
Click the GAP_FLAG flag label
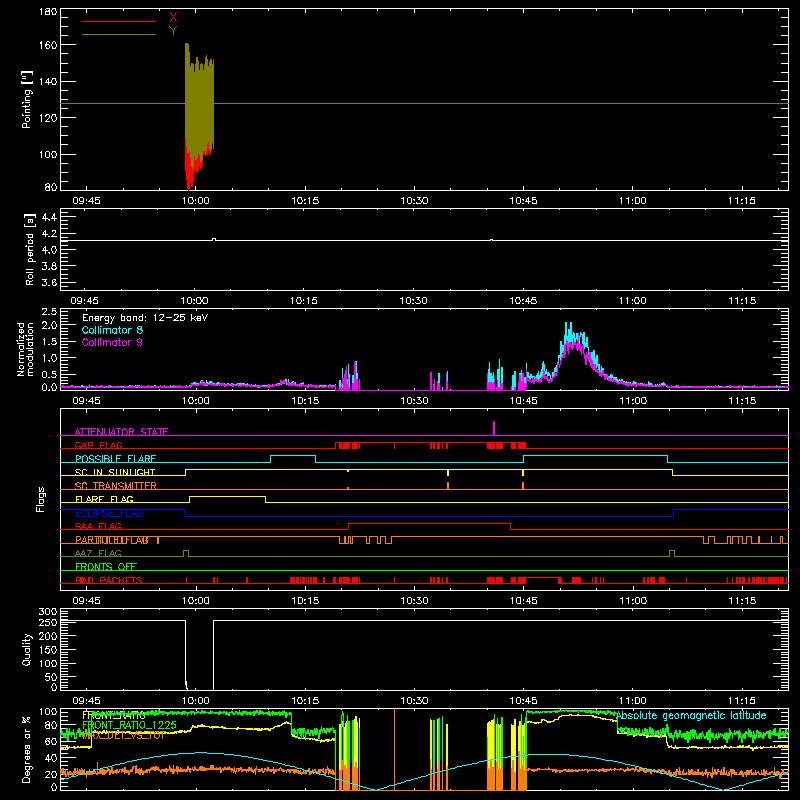[x=98, y=445]
